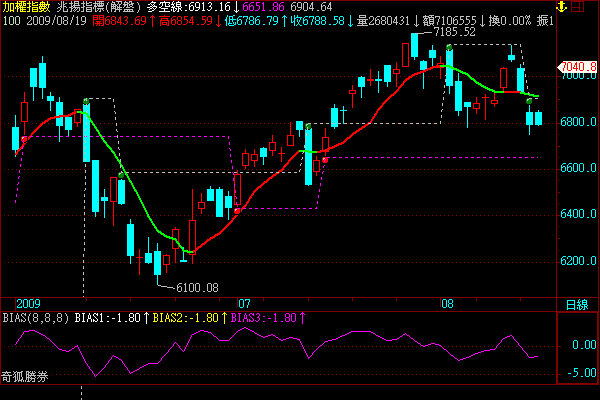The width and height of the screenshot is (600, 400).
Task: Click the open price 開6843.69
Action: coord(120,21)
